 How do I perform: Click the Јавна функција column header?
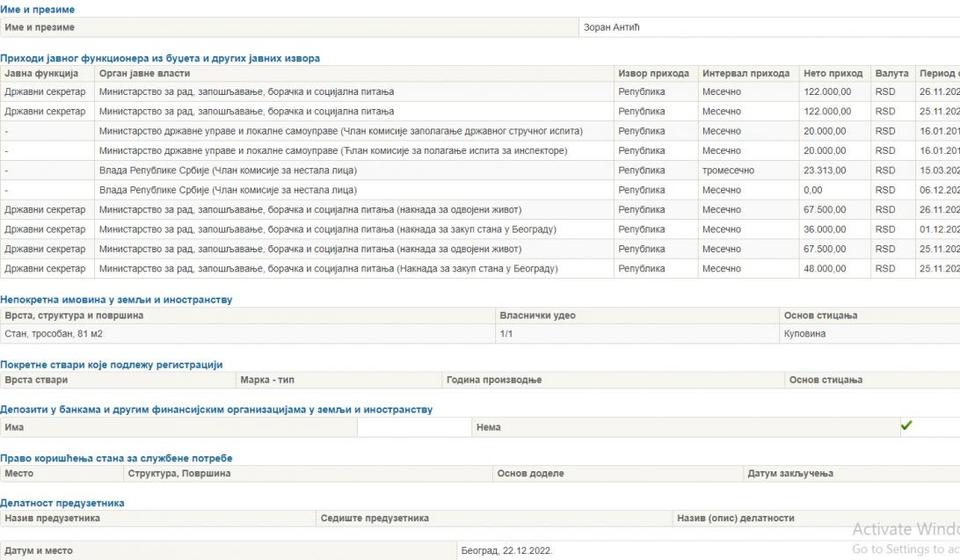coord(41,74)
